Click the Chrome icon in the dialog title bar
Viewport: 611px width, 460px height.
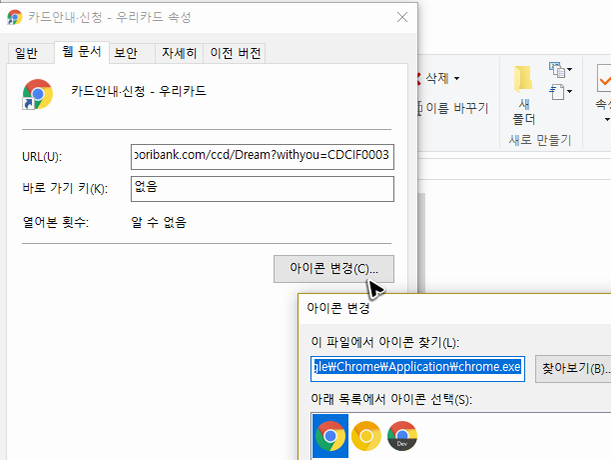(15, 17)
